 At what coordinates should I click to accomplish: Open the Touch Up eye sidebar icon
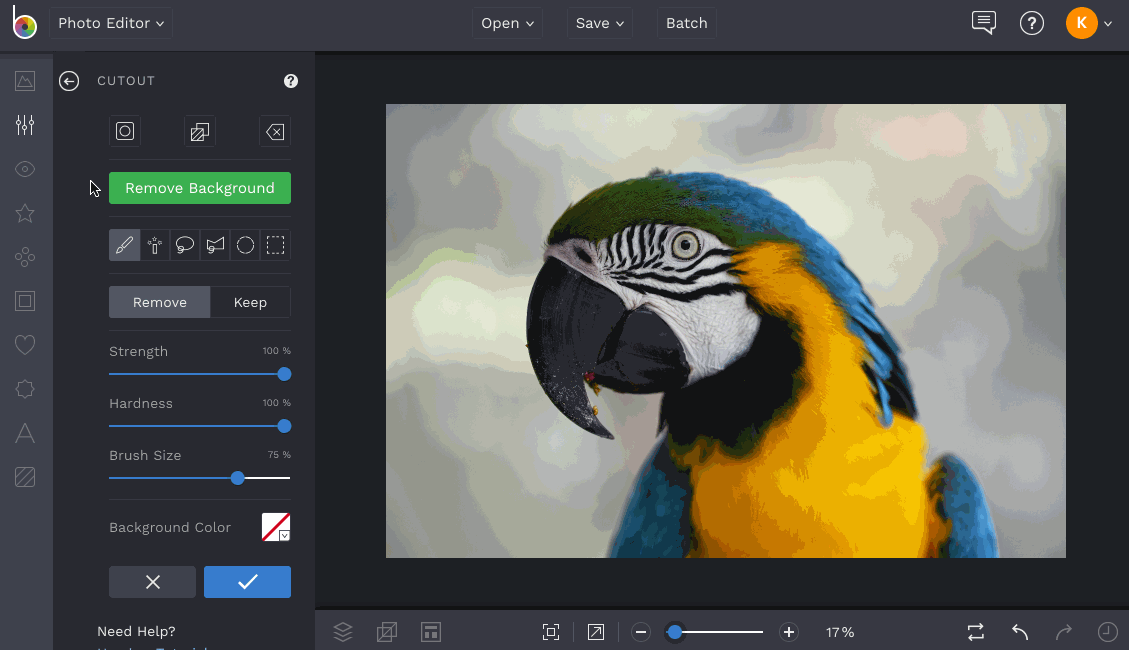(x=25, y=169)
